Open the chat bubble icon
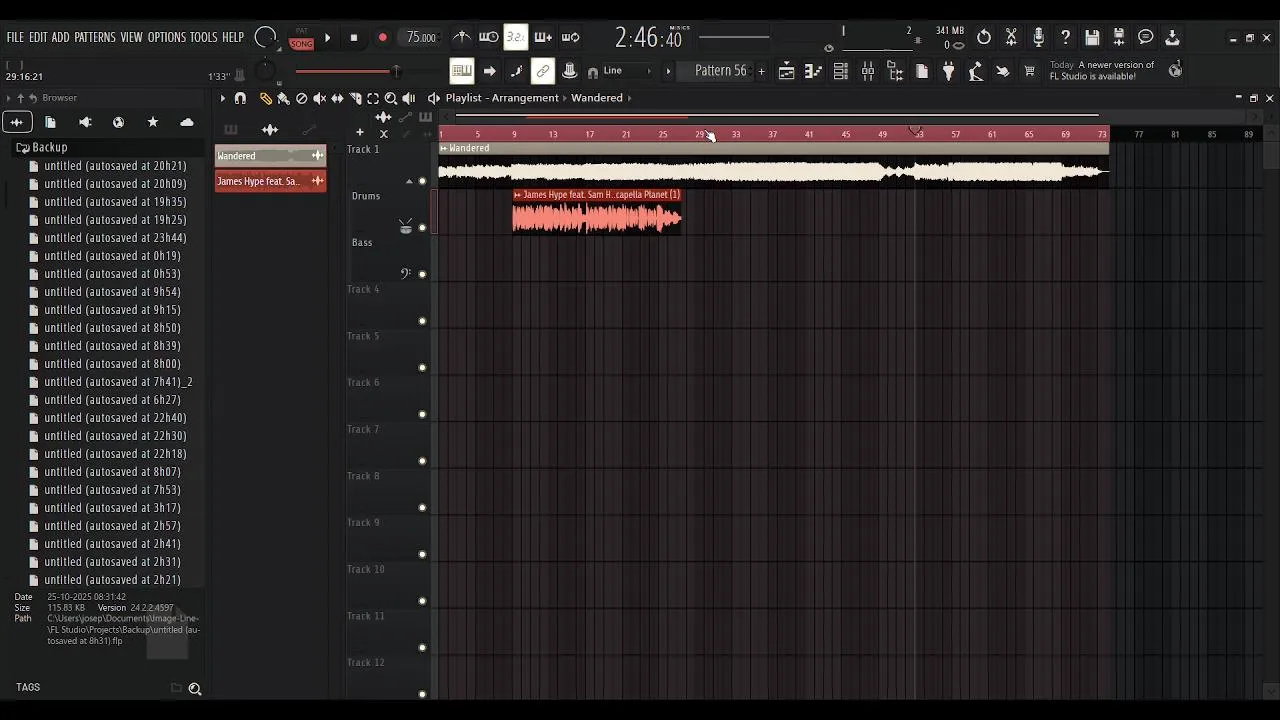1280x720 pixels. click(1146, 38)
